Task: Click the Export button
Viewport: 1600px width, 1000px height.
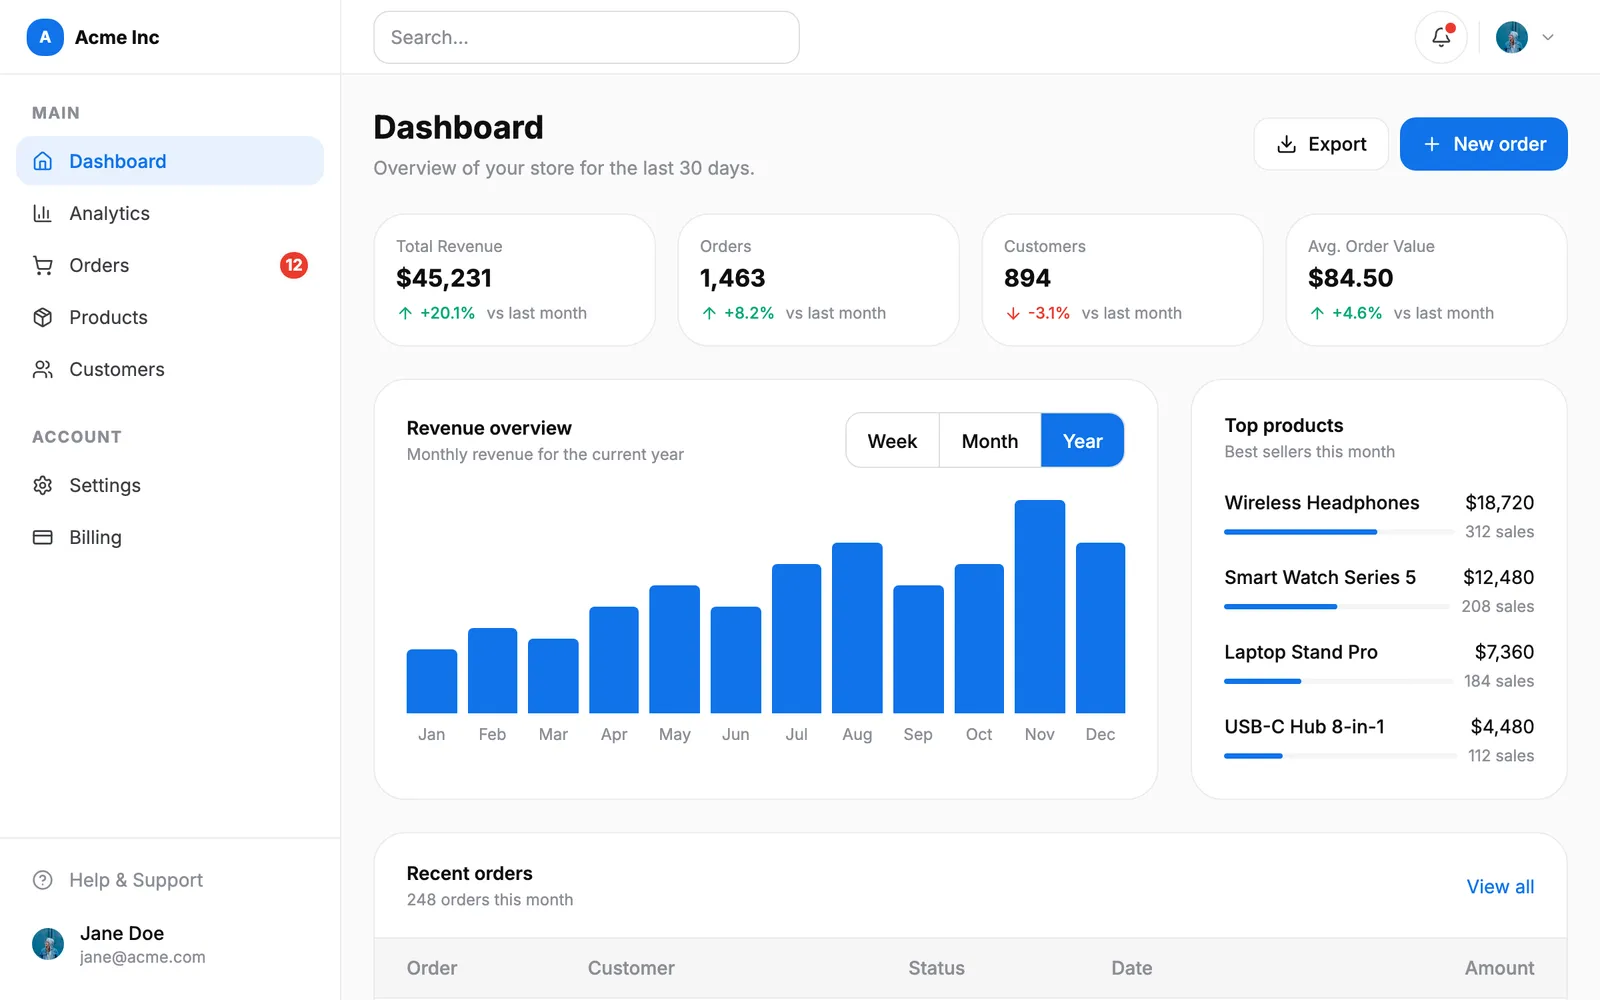Action: point(1321,144)
